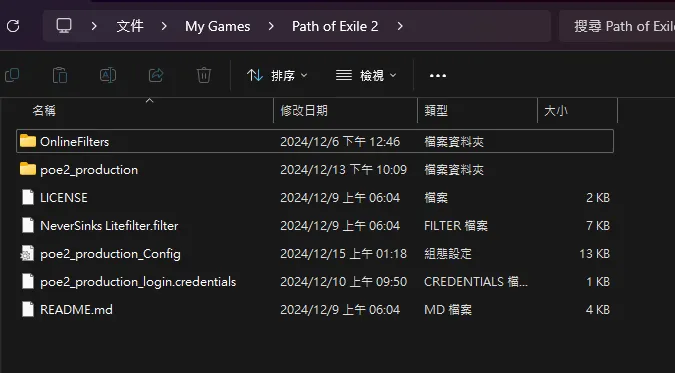This screenshot has width=675, height=373.
Task: Click the CREDENTIALS 檔... type cell
Action: pos(476,282)
